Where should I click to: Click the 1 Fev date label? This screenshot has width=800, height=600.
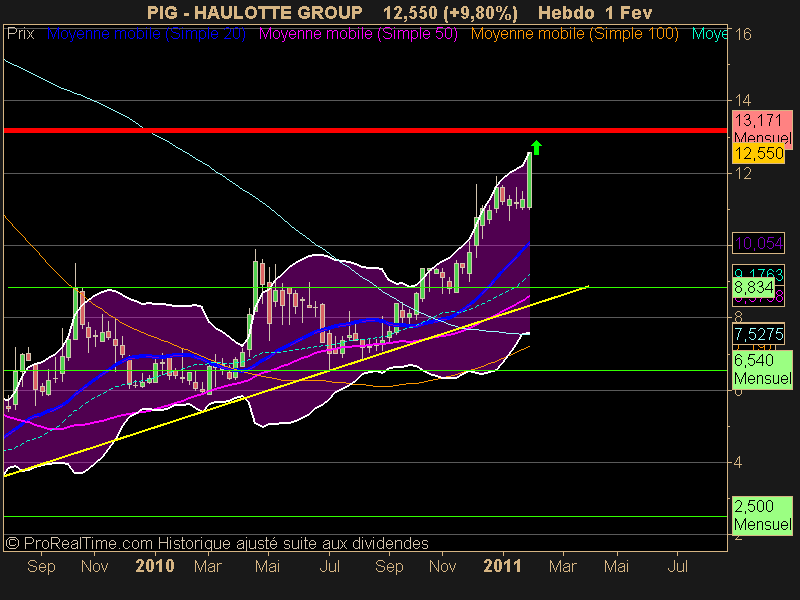point(629,12)
